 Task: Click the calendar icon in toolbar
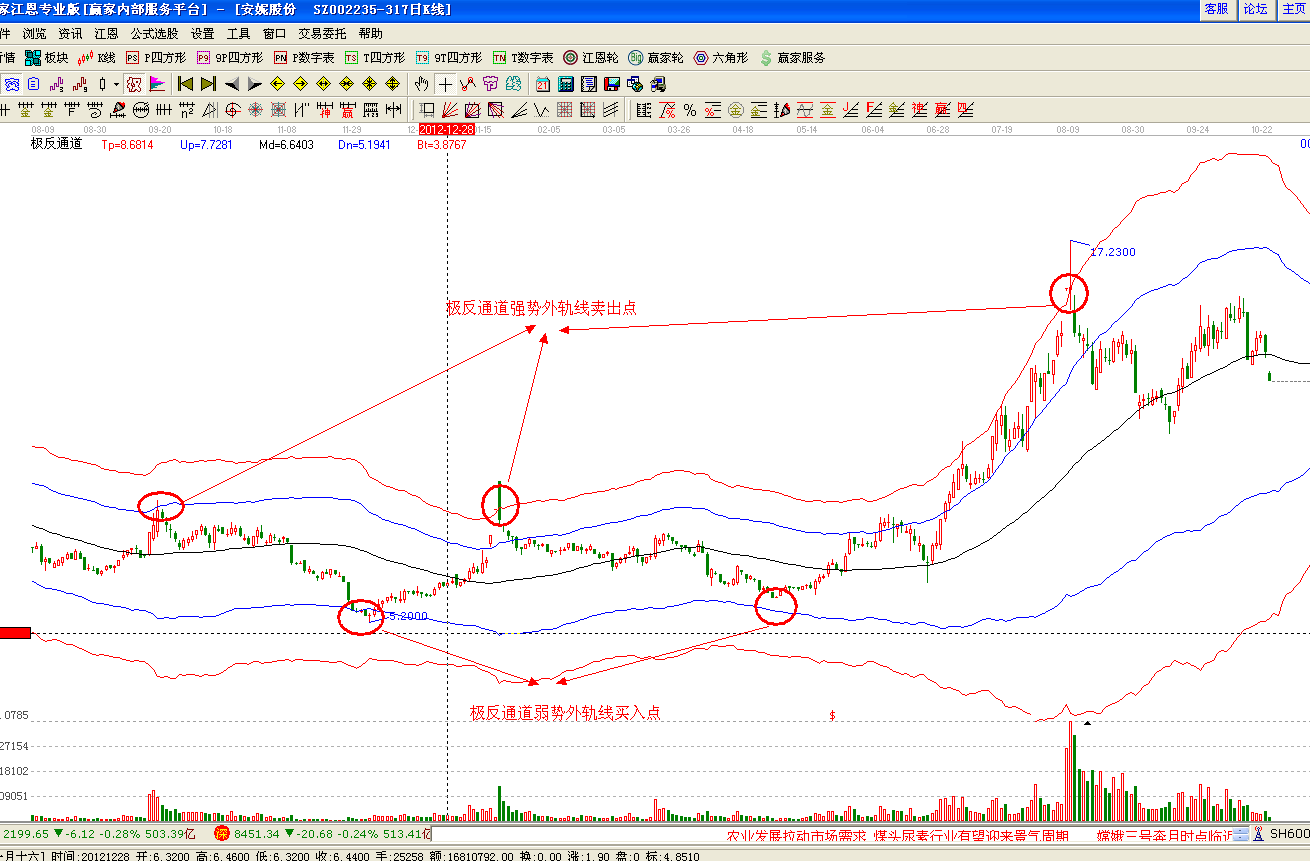[542, 84]
